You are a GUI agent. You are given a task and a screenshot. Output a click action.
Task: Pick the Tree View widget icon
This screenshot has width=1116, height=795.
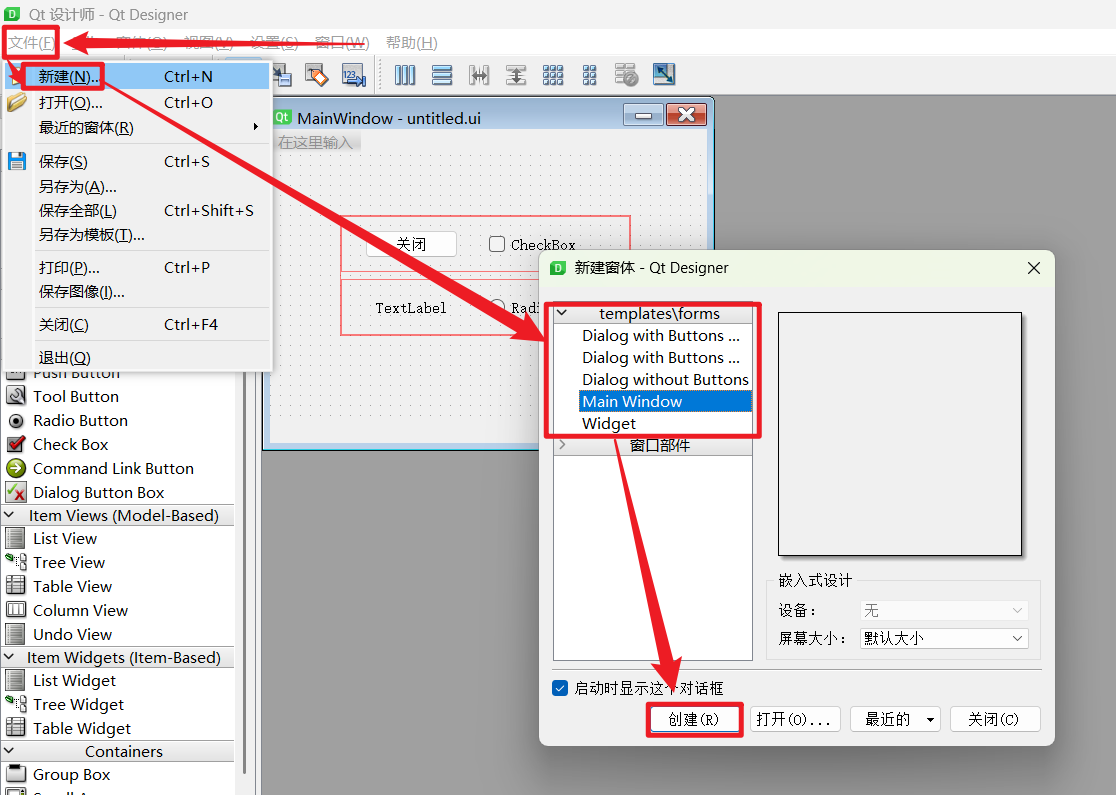point(16,562)
